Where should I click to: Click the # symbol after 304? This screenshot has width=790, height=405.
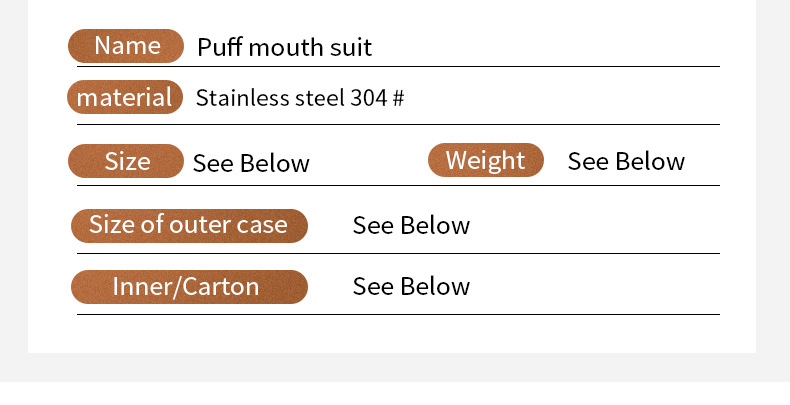(398, 98)
